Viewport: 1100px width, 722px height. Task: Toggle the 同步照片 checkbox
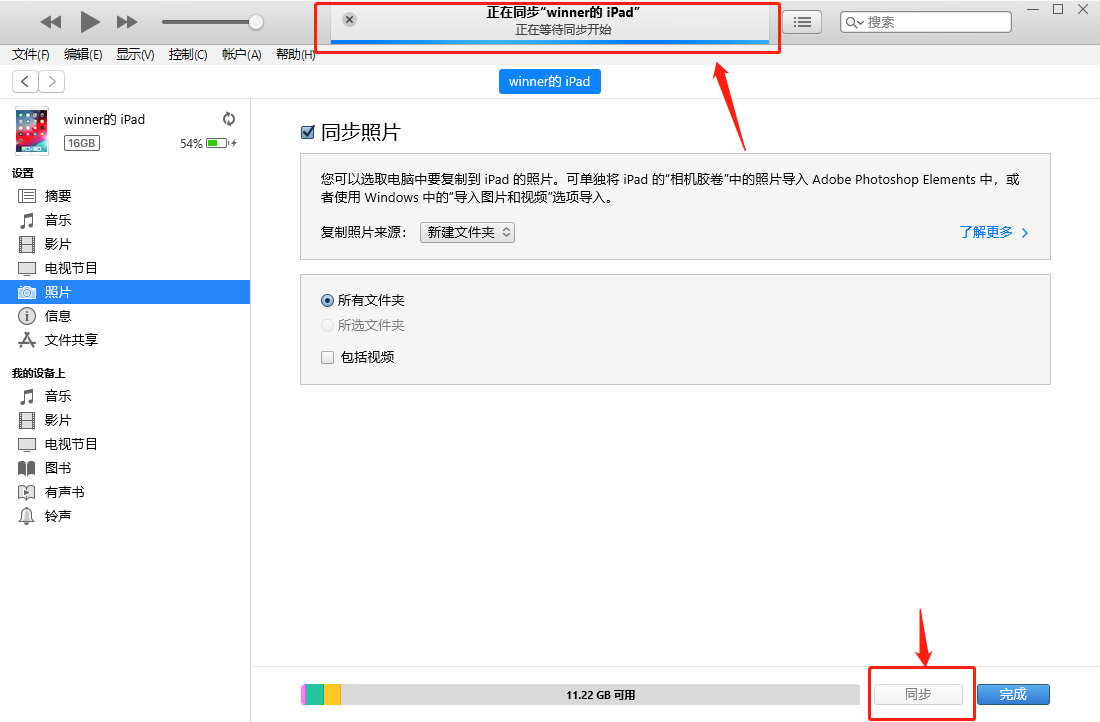(x=307, y=132)
